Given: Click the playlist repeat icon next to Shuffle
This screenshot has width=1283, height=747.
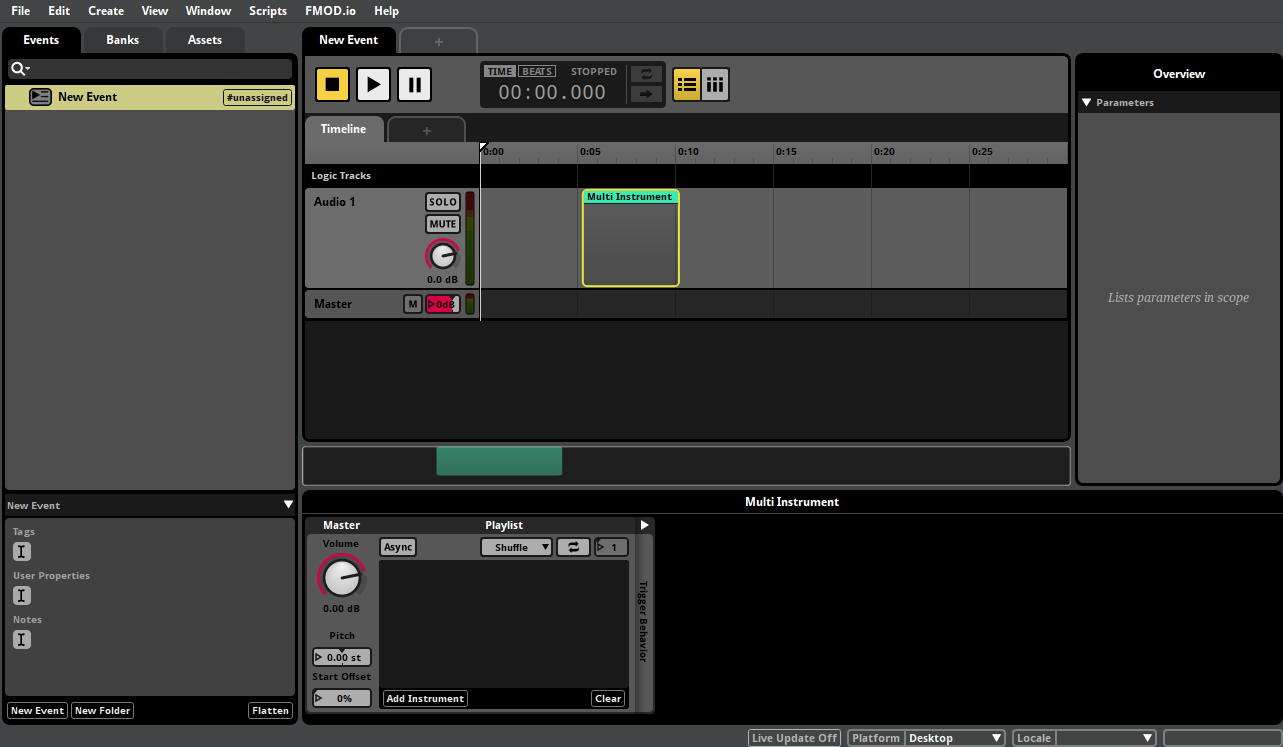Looking at the screenshot, I should coord(572,547).
